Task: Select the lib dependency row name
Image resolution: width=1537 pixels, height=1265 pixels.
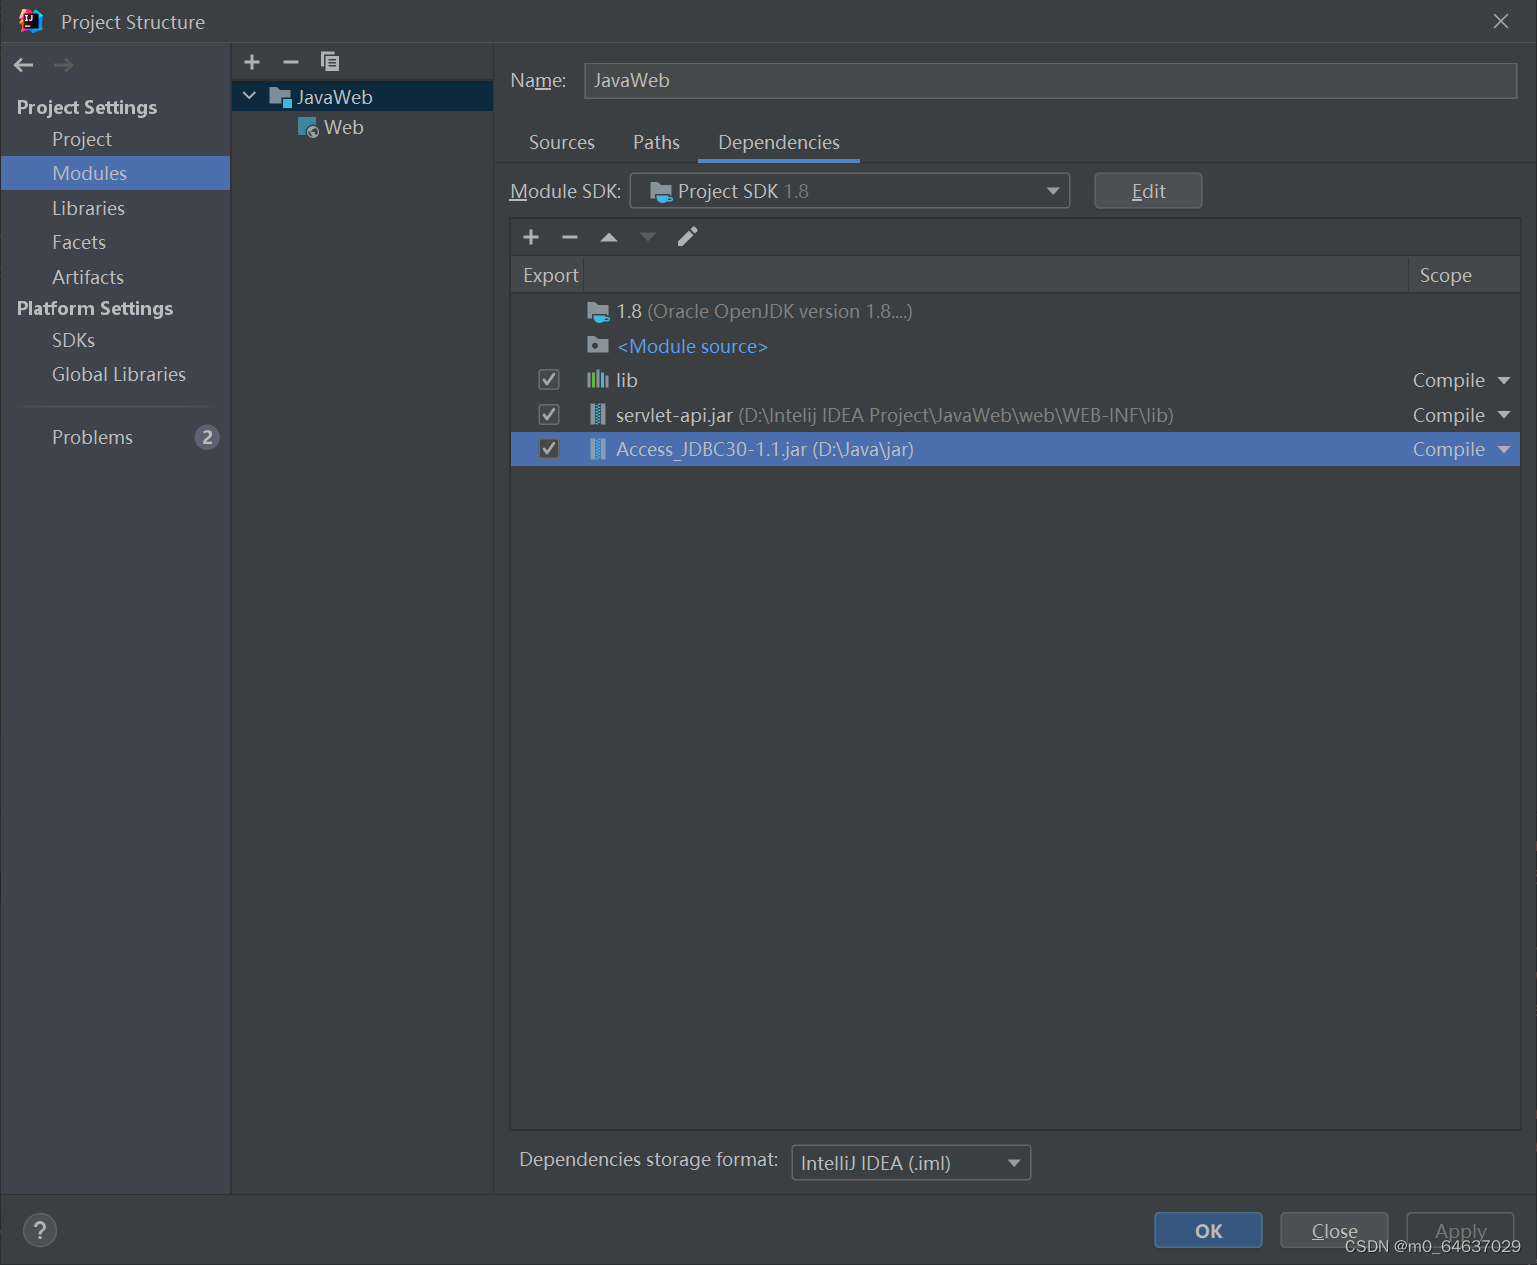Action: point(626,380)
